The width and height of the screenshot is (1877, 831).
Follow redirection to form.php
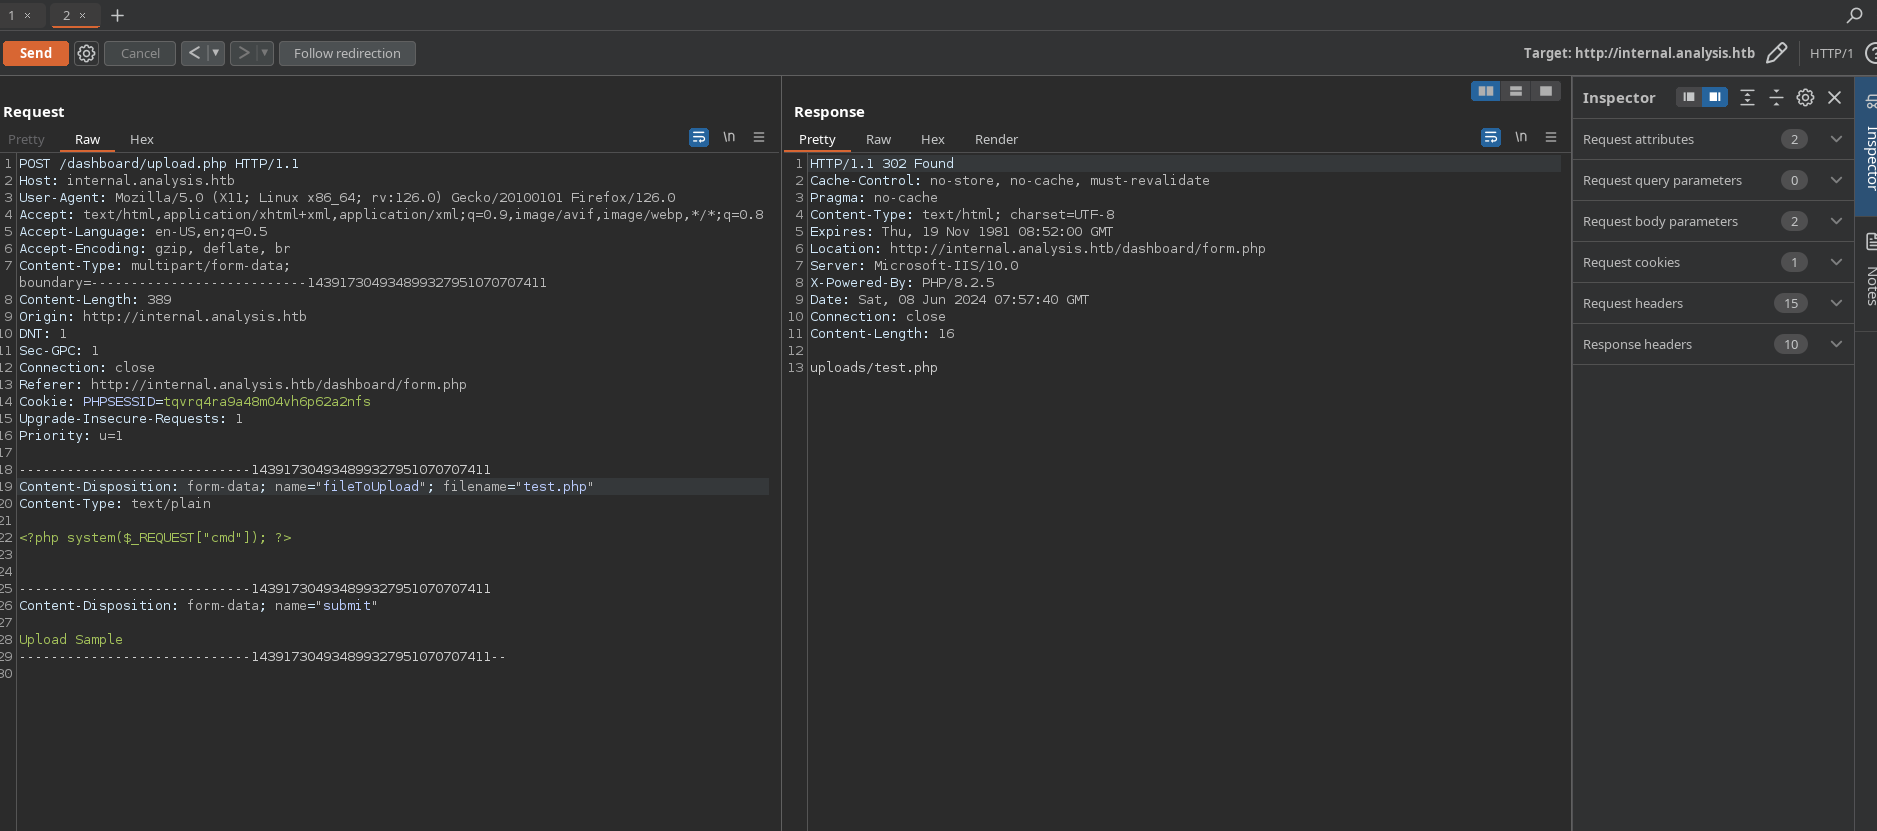(347, 53)
